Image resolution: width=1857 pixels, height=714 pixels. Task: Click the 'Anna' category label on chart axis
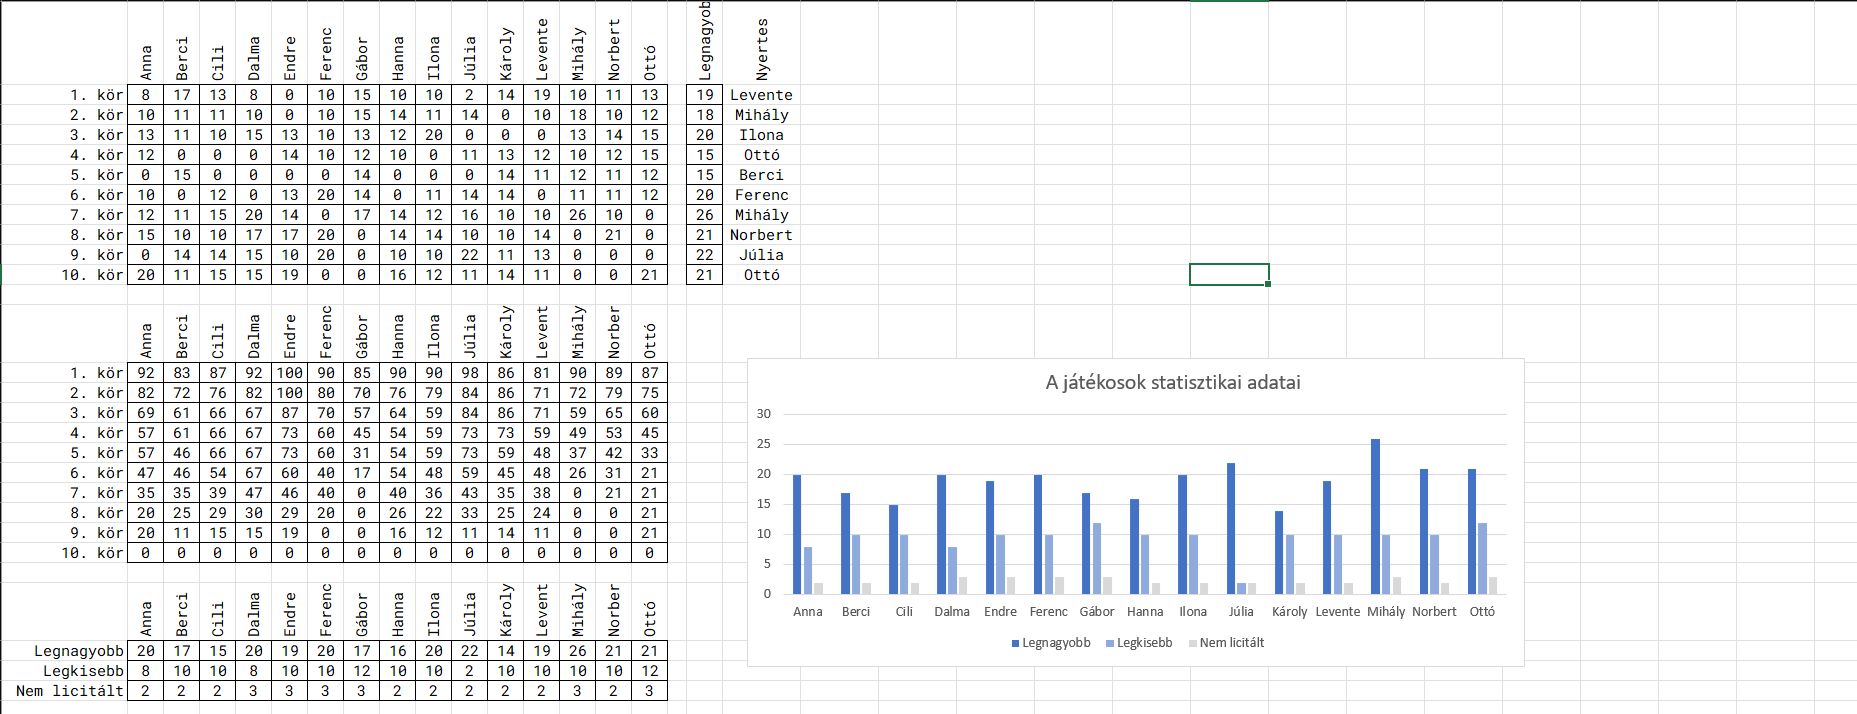807,612
